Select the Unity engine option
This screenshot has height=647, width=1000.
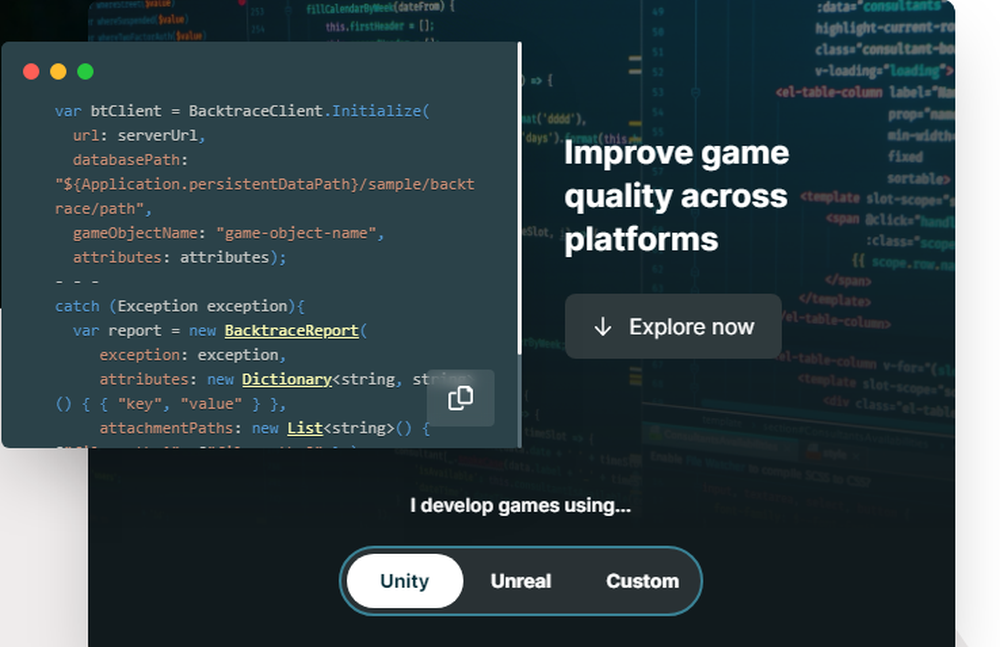pyautogui.click(x=405, y=581)
